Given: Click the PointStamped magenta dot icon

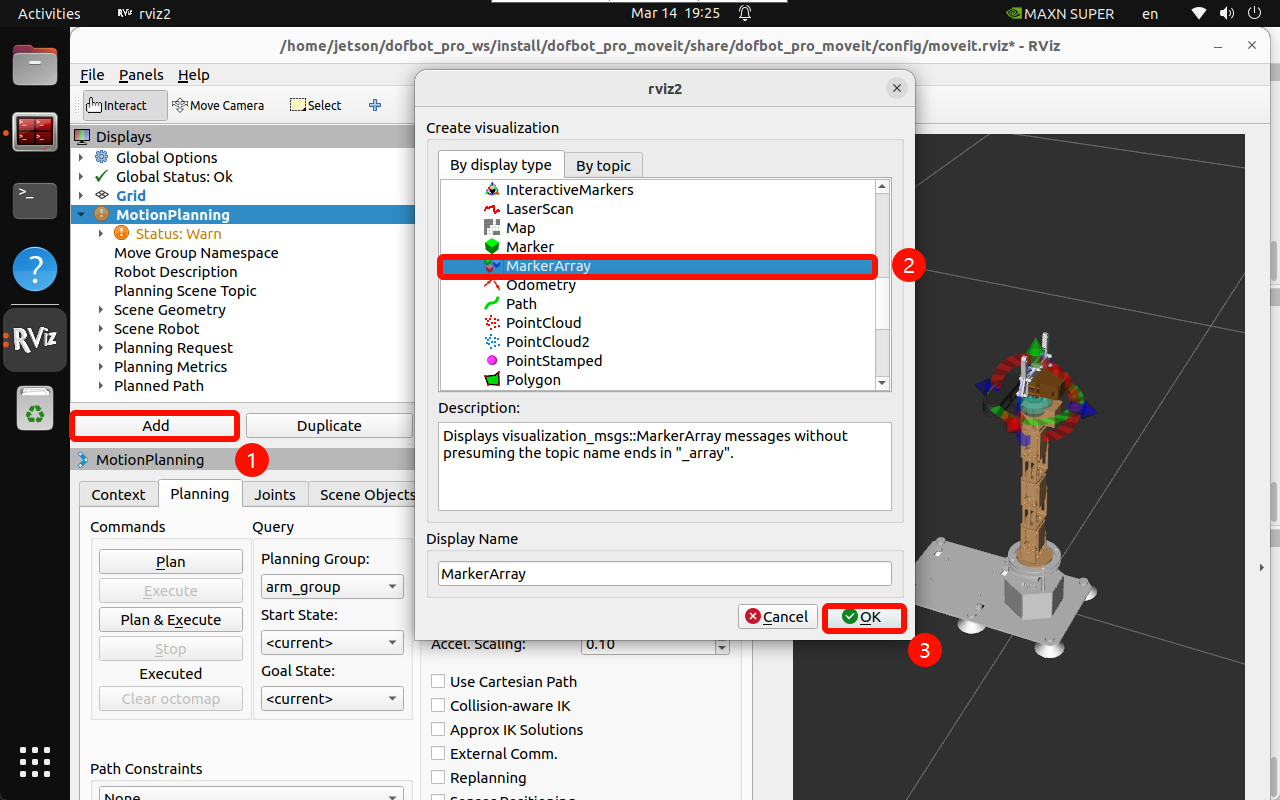Looking at the screenshot, I should [491, 360].
